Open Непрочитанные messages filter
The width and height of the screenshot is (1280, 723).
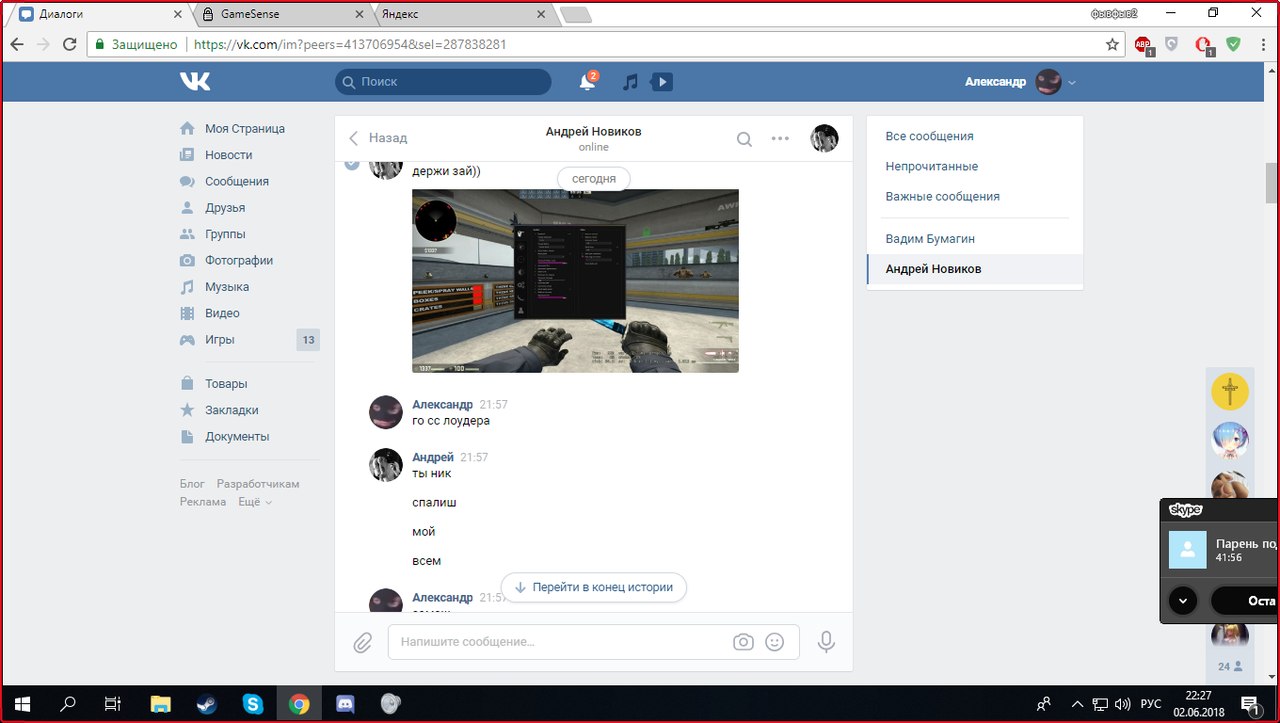[x=931, y=166]
